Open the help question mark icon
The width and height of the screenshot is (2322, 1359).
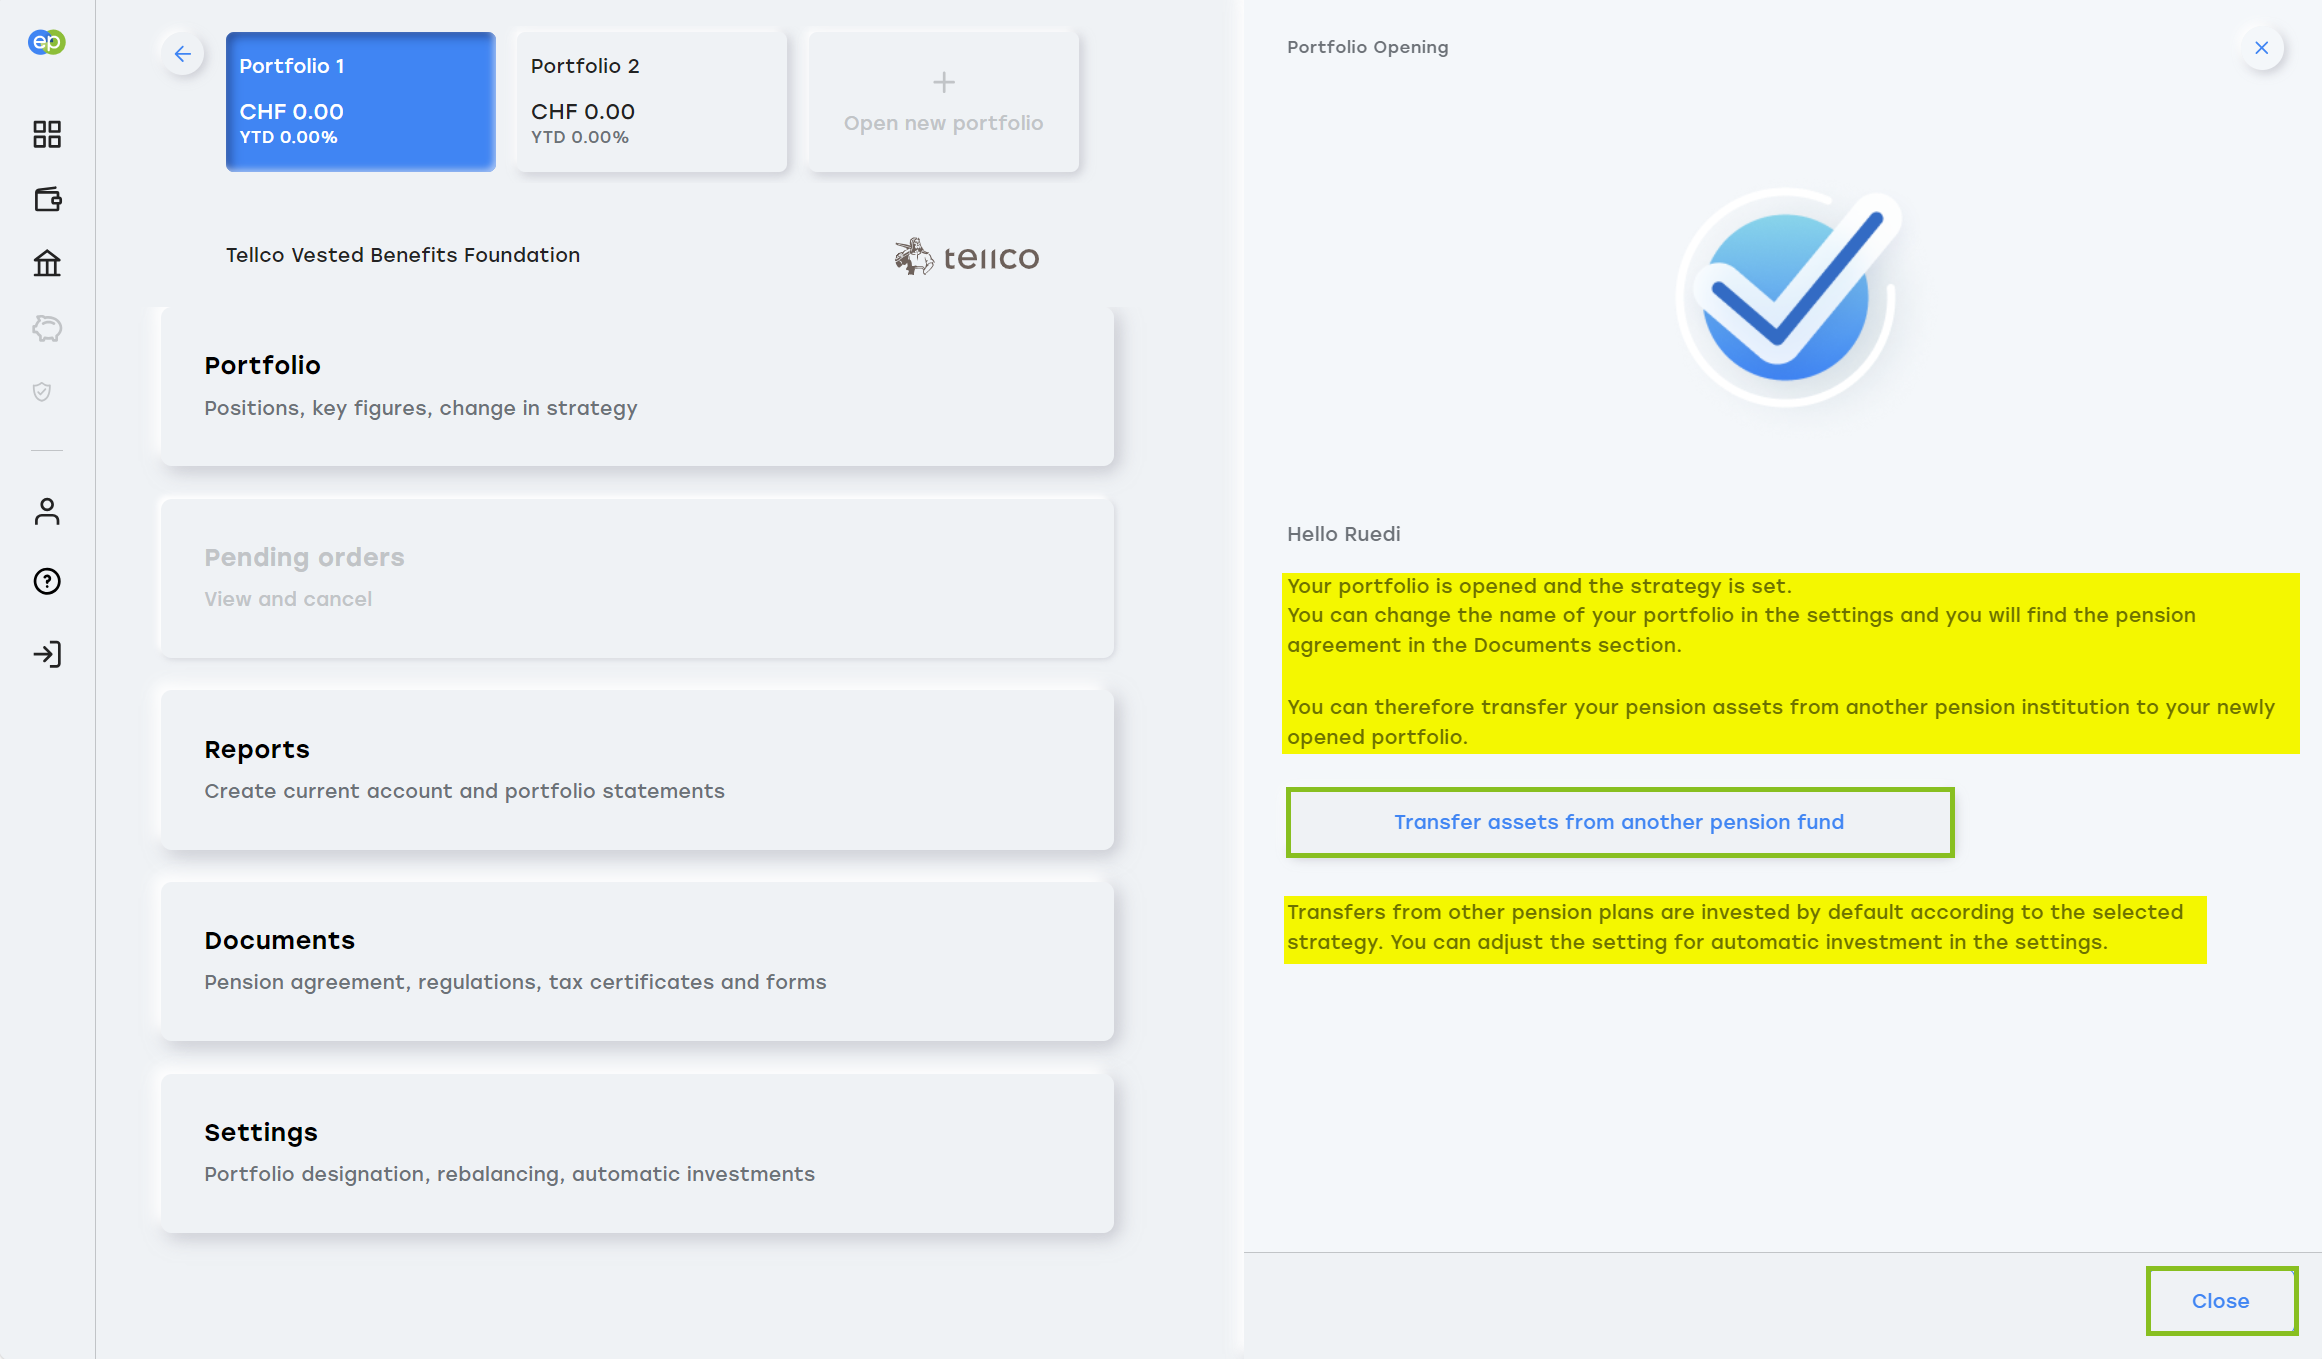47,581
